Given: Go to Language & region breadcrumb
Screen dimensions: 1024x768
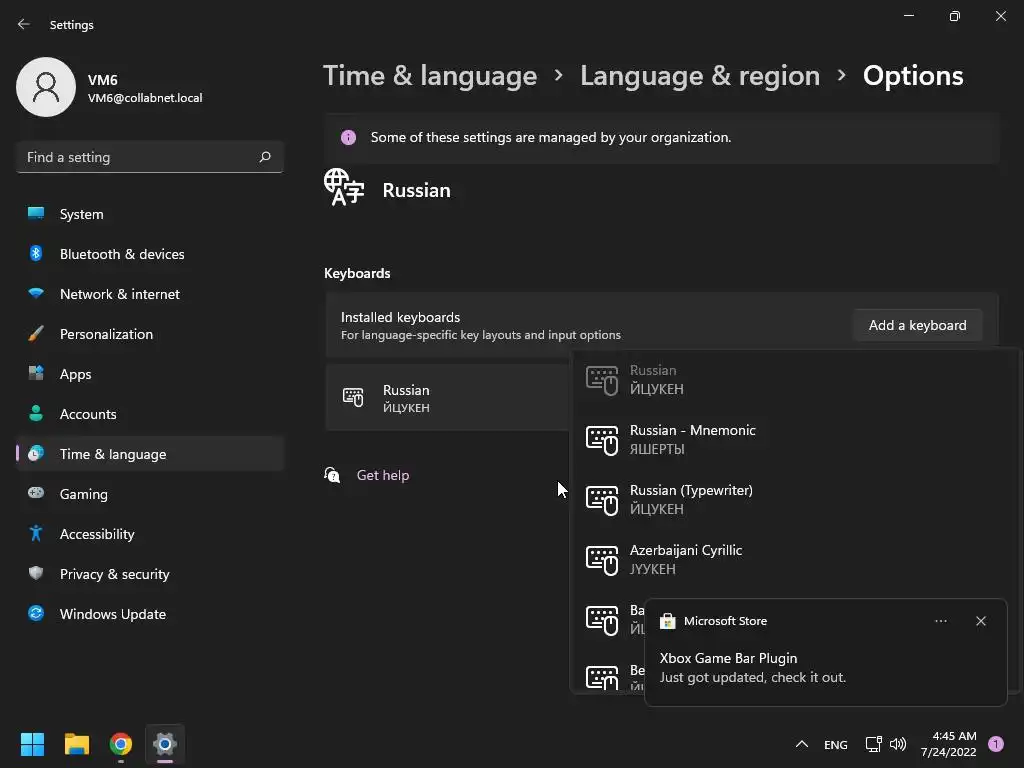Looking at the screenshot, I should (x=699, y=76).
